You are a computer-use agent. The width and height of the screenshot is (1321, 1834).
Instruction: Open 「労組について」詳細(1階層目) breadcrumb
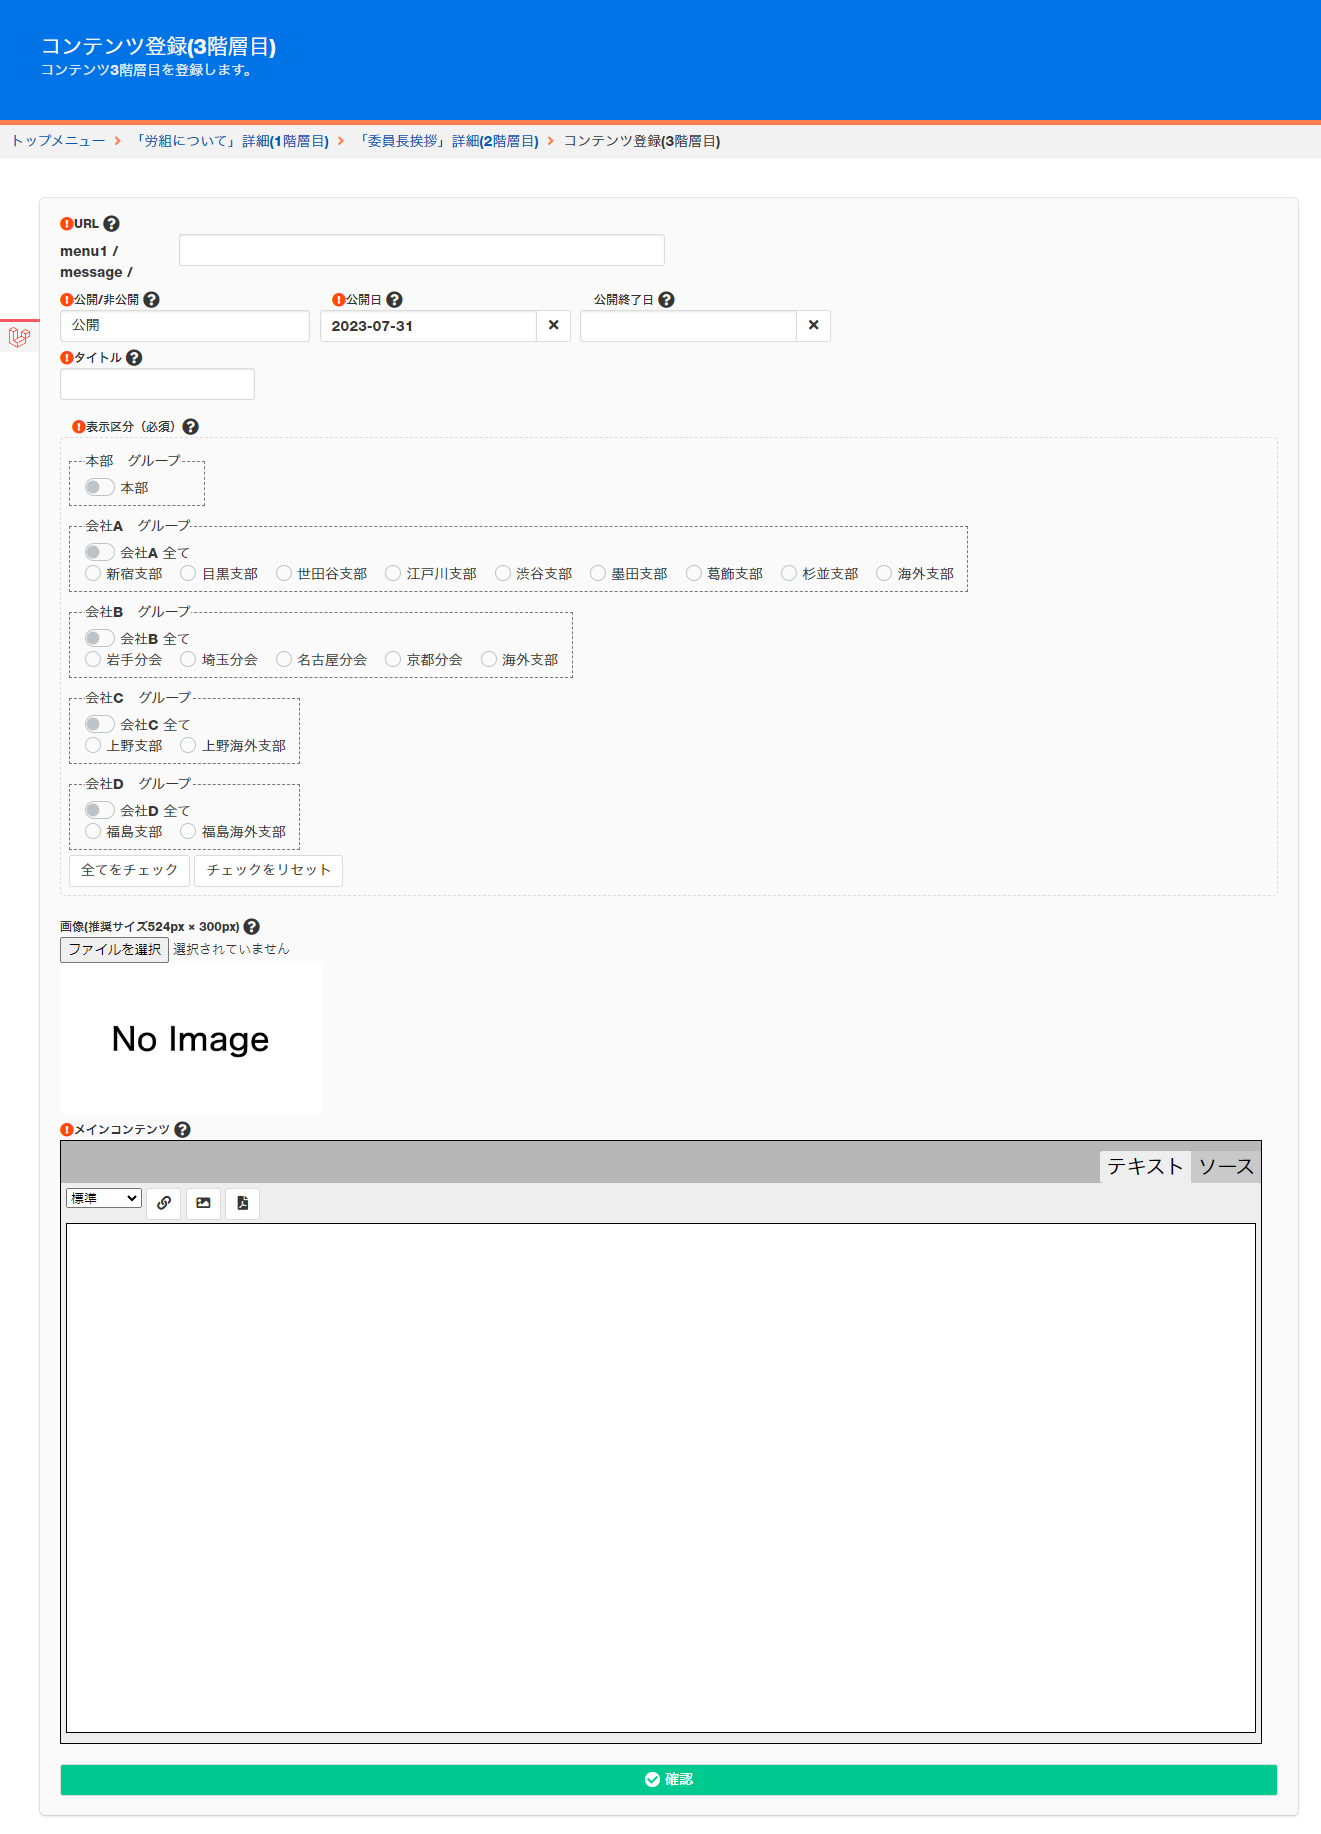(230, 141)
